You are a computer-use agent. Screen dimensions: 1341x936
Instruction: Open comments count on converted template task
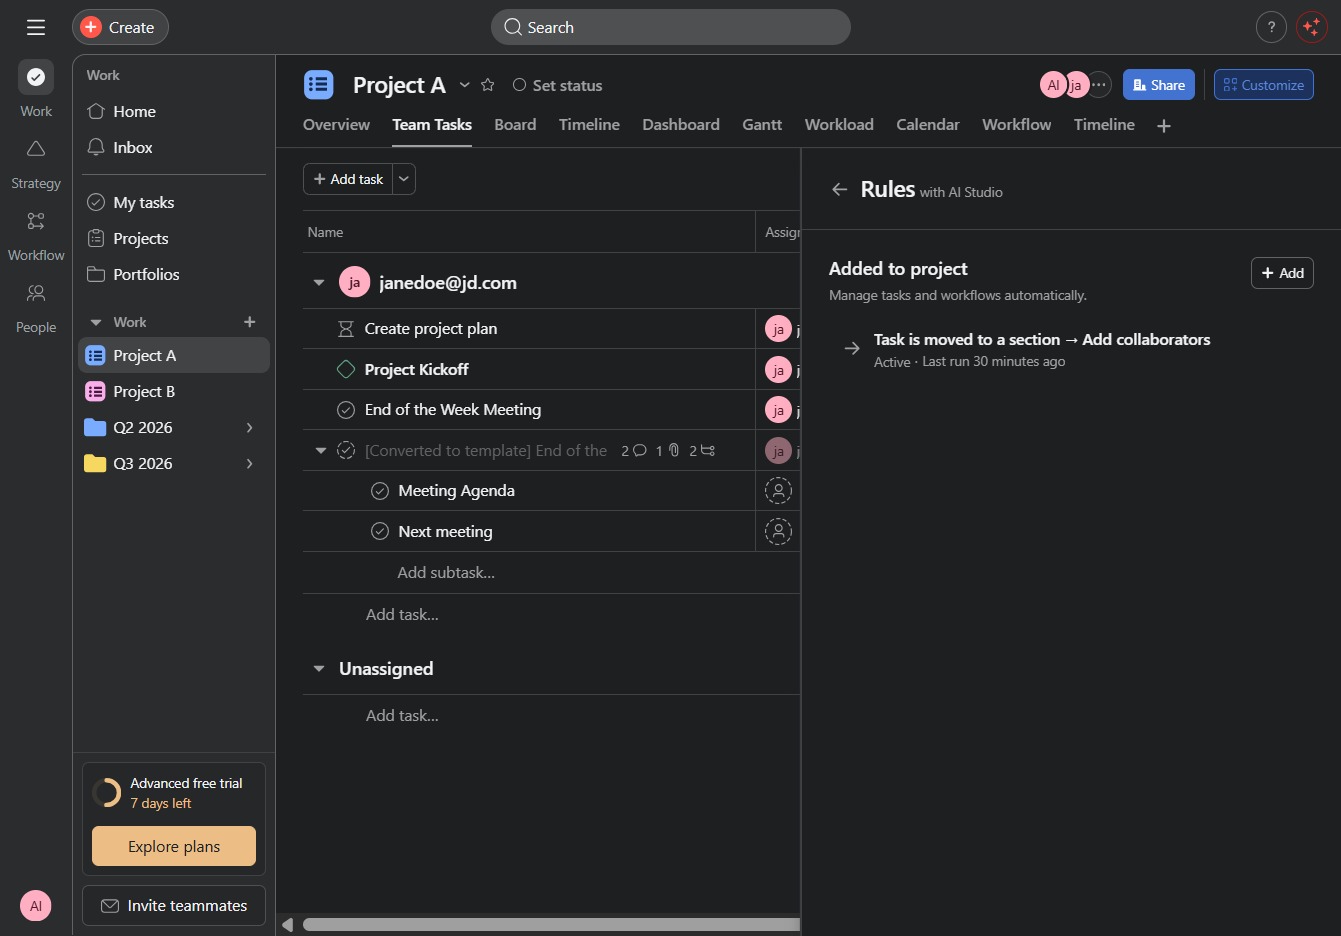634,451
